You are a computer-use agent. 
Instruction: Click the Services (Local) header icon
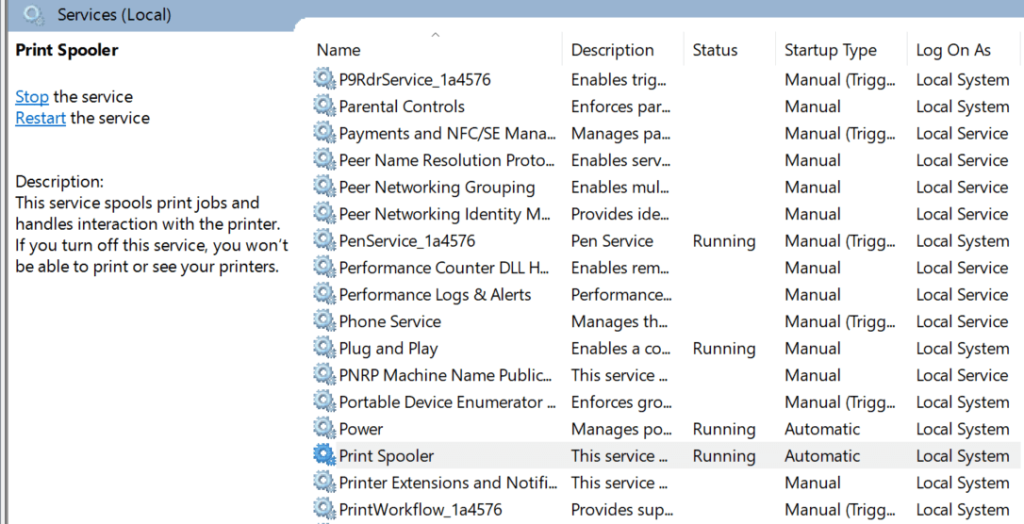point(33,15)
